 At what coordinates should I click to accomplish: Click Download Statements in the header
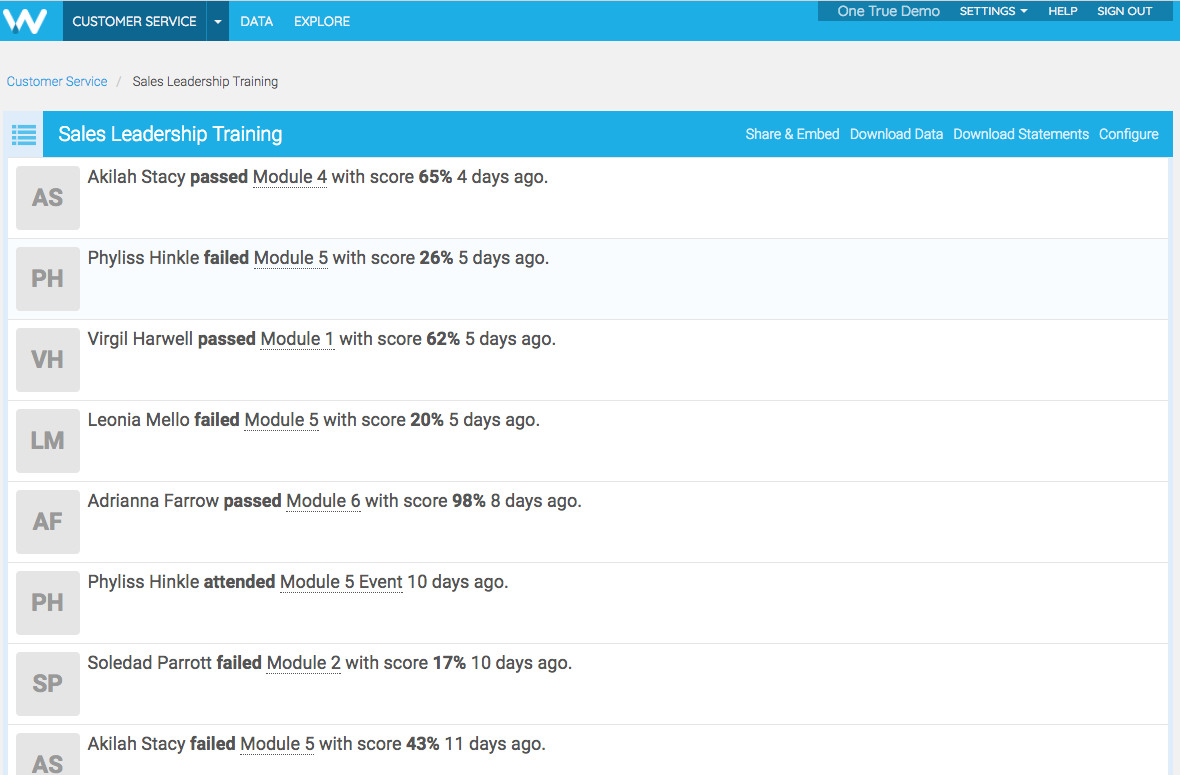[1021, 134]
